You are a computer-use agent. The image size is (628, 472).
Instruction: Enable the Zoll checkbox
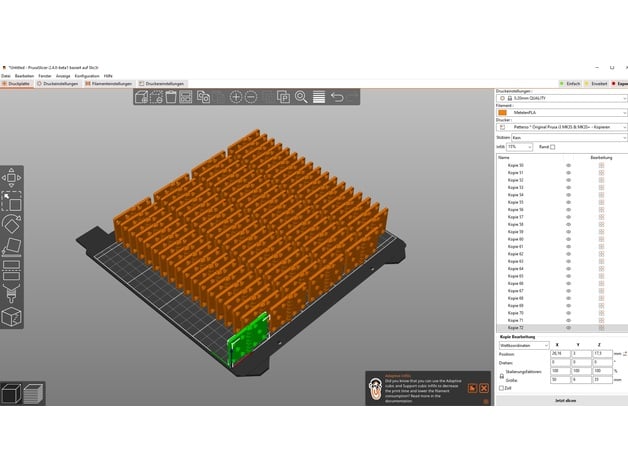click(x=501, y=388)
